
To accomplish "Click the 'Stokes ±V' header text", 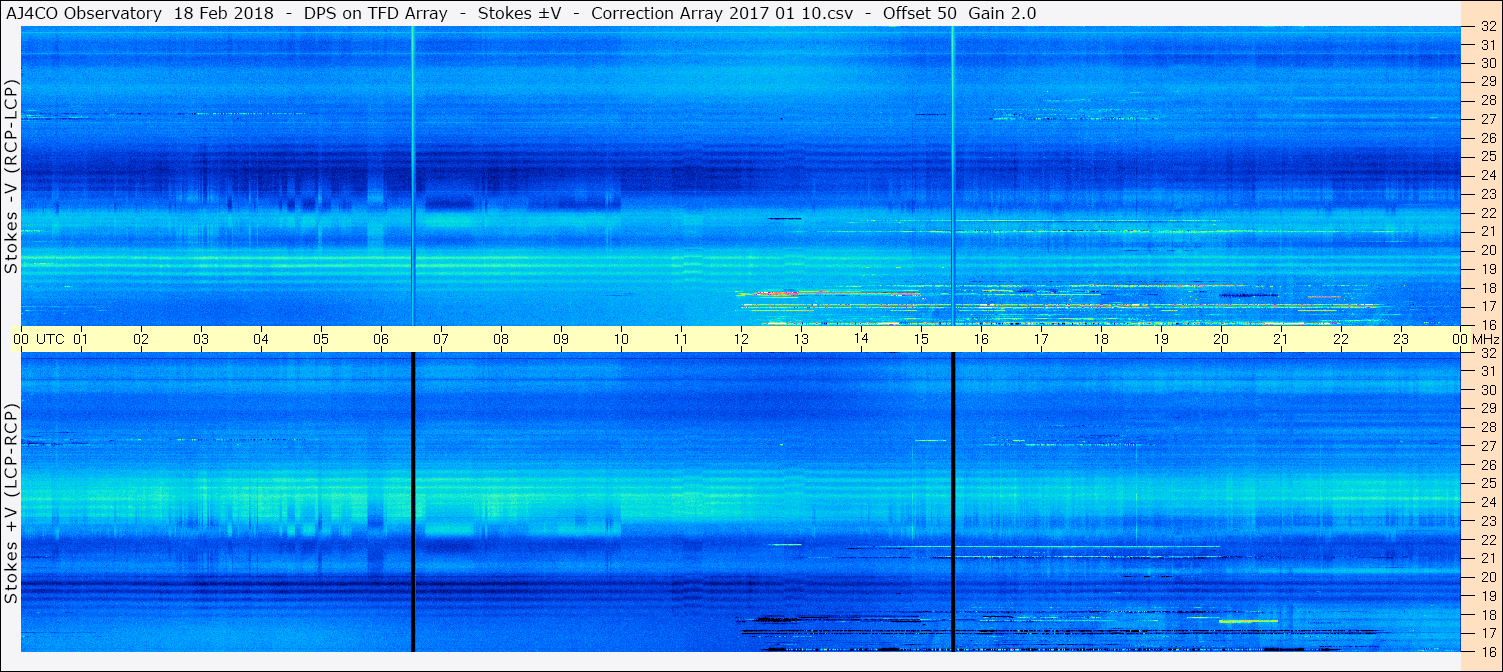I will (x=519, y=13).
